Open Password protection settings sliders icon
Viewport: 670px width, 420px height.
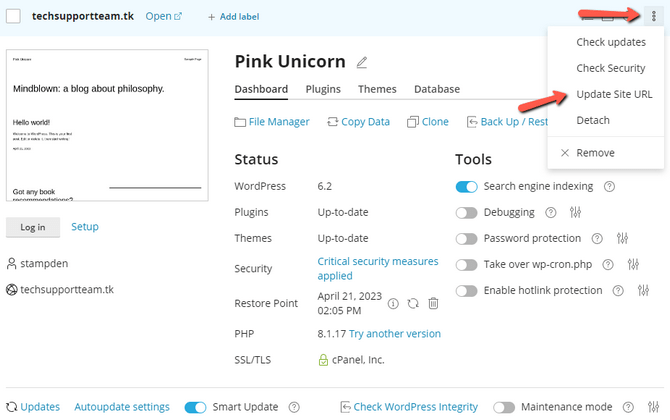point(622,238)
